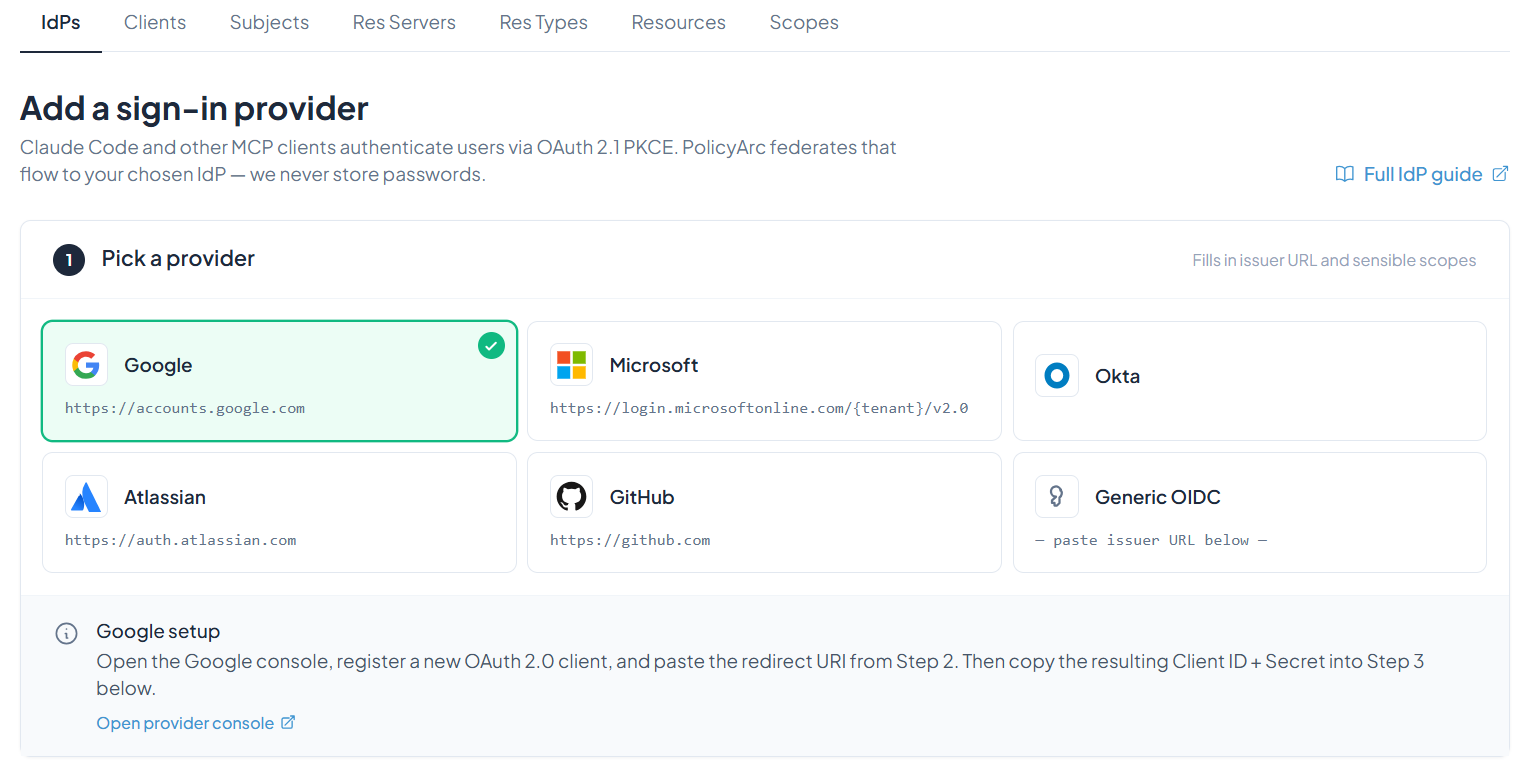Select the Microsoft provider card
The width and height of the screenshot is (1530, 763).
click(764, 381)
